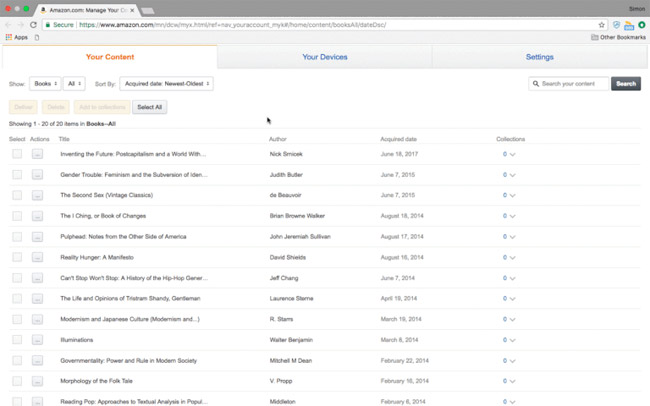Click the Simon profile button
Image resolution: width=650 pixels, height=406 pixels.
point(637,9)
